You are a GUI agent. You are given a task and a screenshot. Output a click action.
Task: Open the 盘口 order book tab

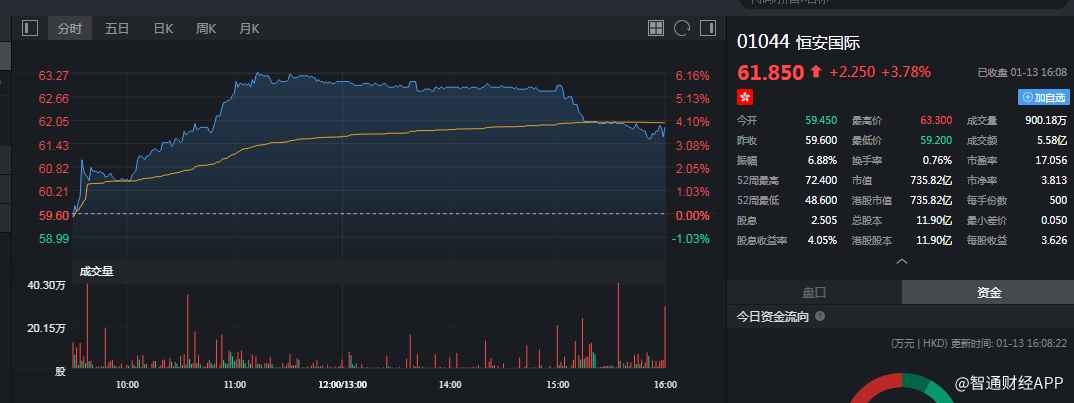click(x=814, y=292)
